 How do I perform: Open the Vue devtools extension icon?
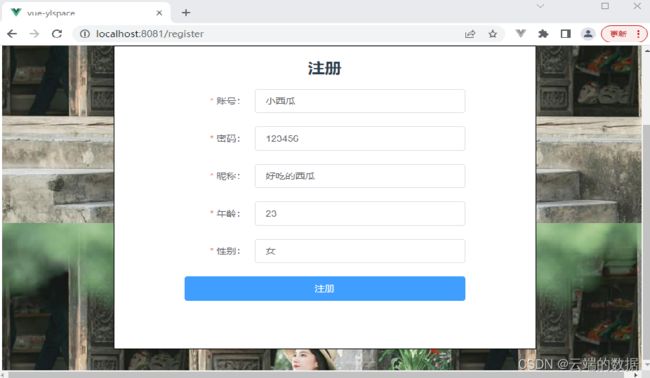(521, 34)
